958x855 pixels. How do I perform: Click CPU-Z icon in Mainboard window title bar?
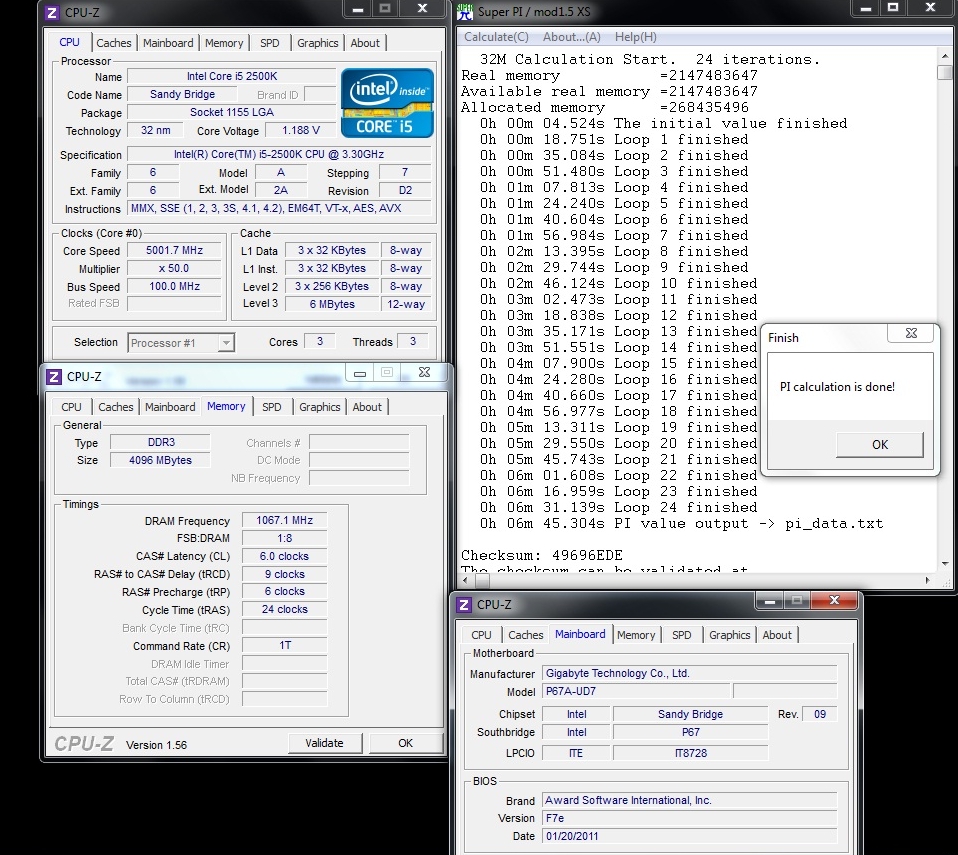[x=464, y=604]
